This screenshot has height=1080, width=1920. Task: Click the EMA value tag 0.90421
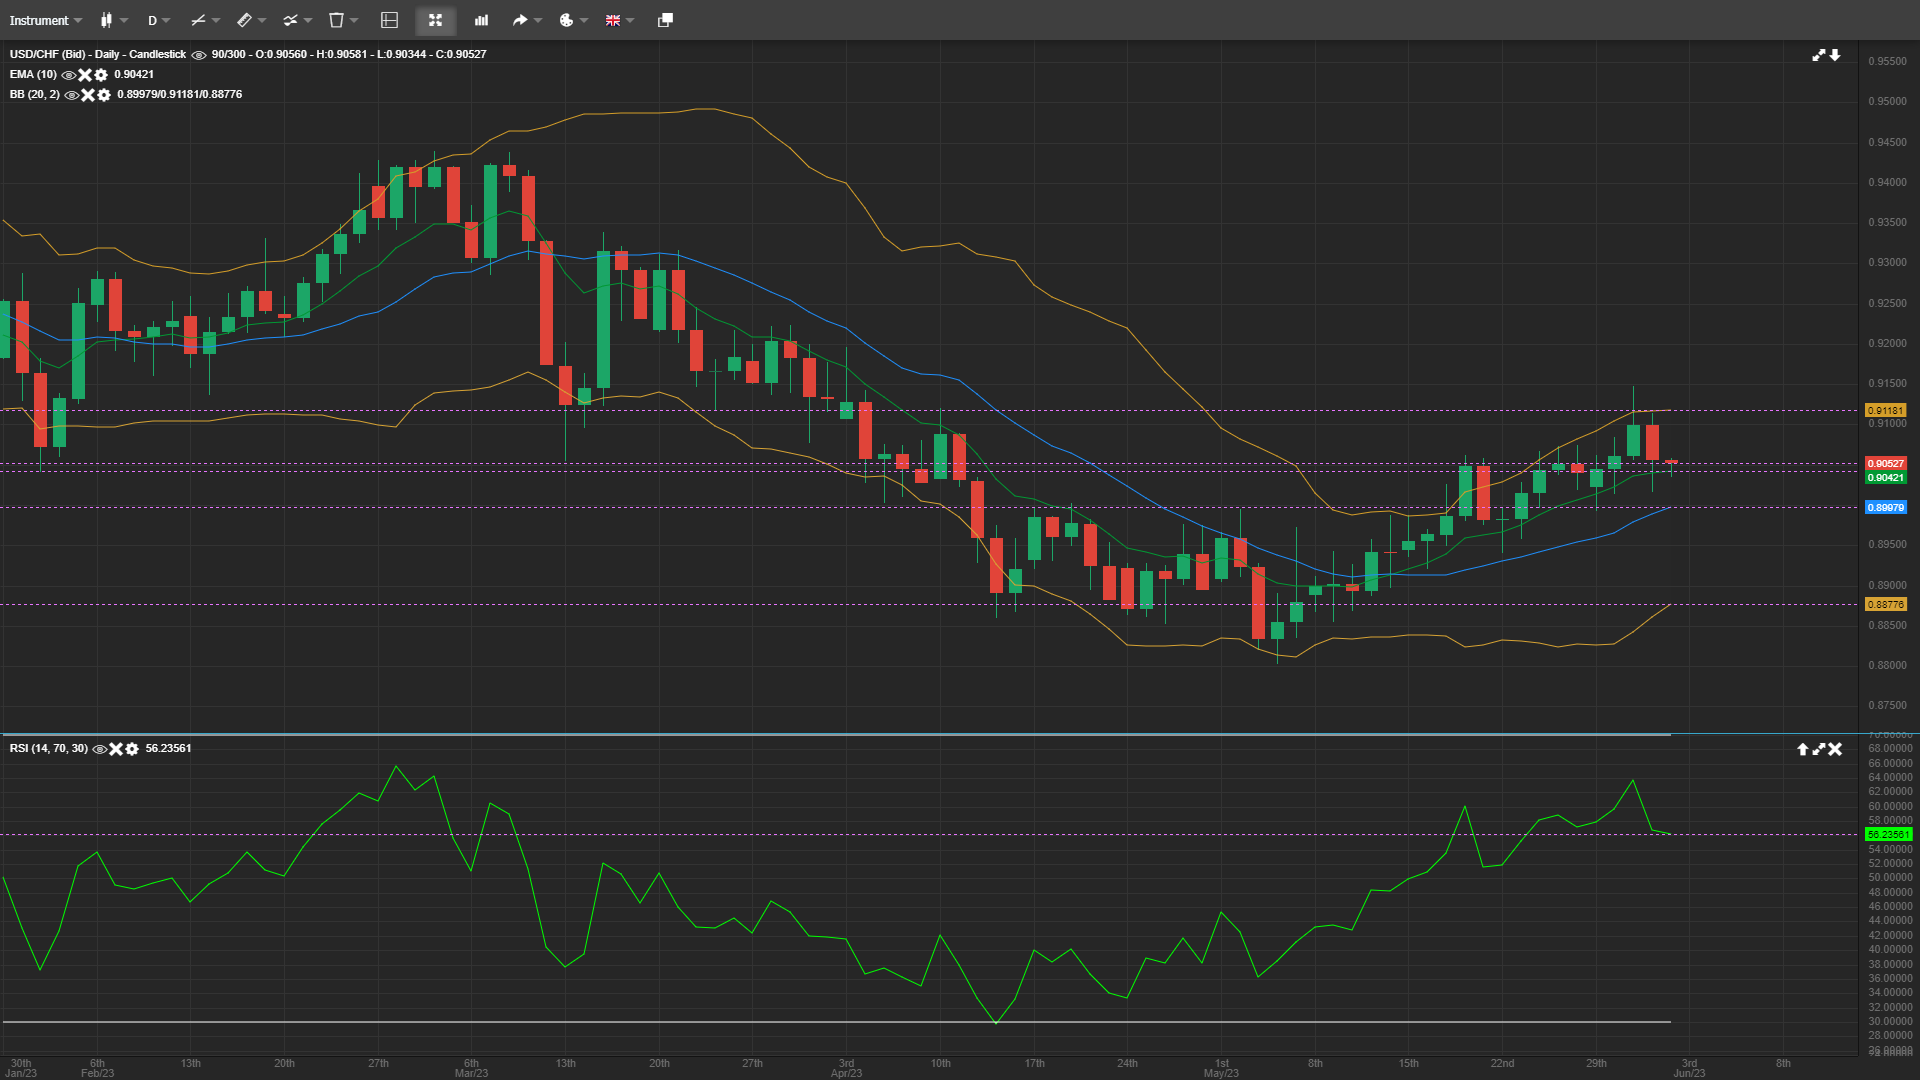1886,478
